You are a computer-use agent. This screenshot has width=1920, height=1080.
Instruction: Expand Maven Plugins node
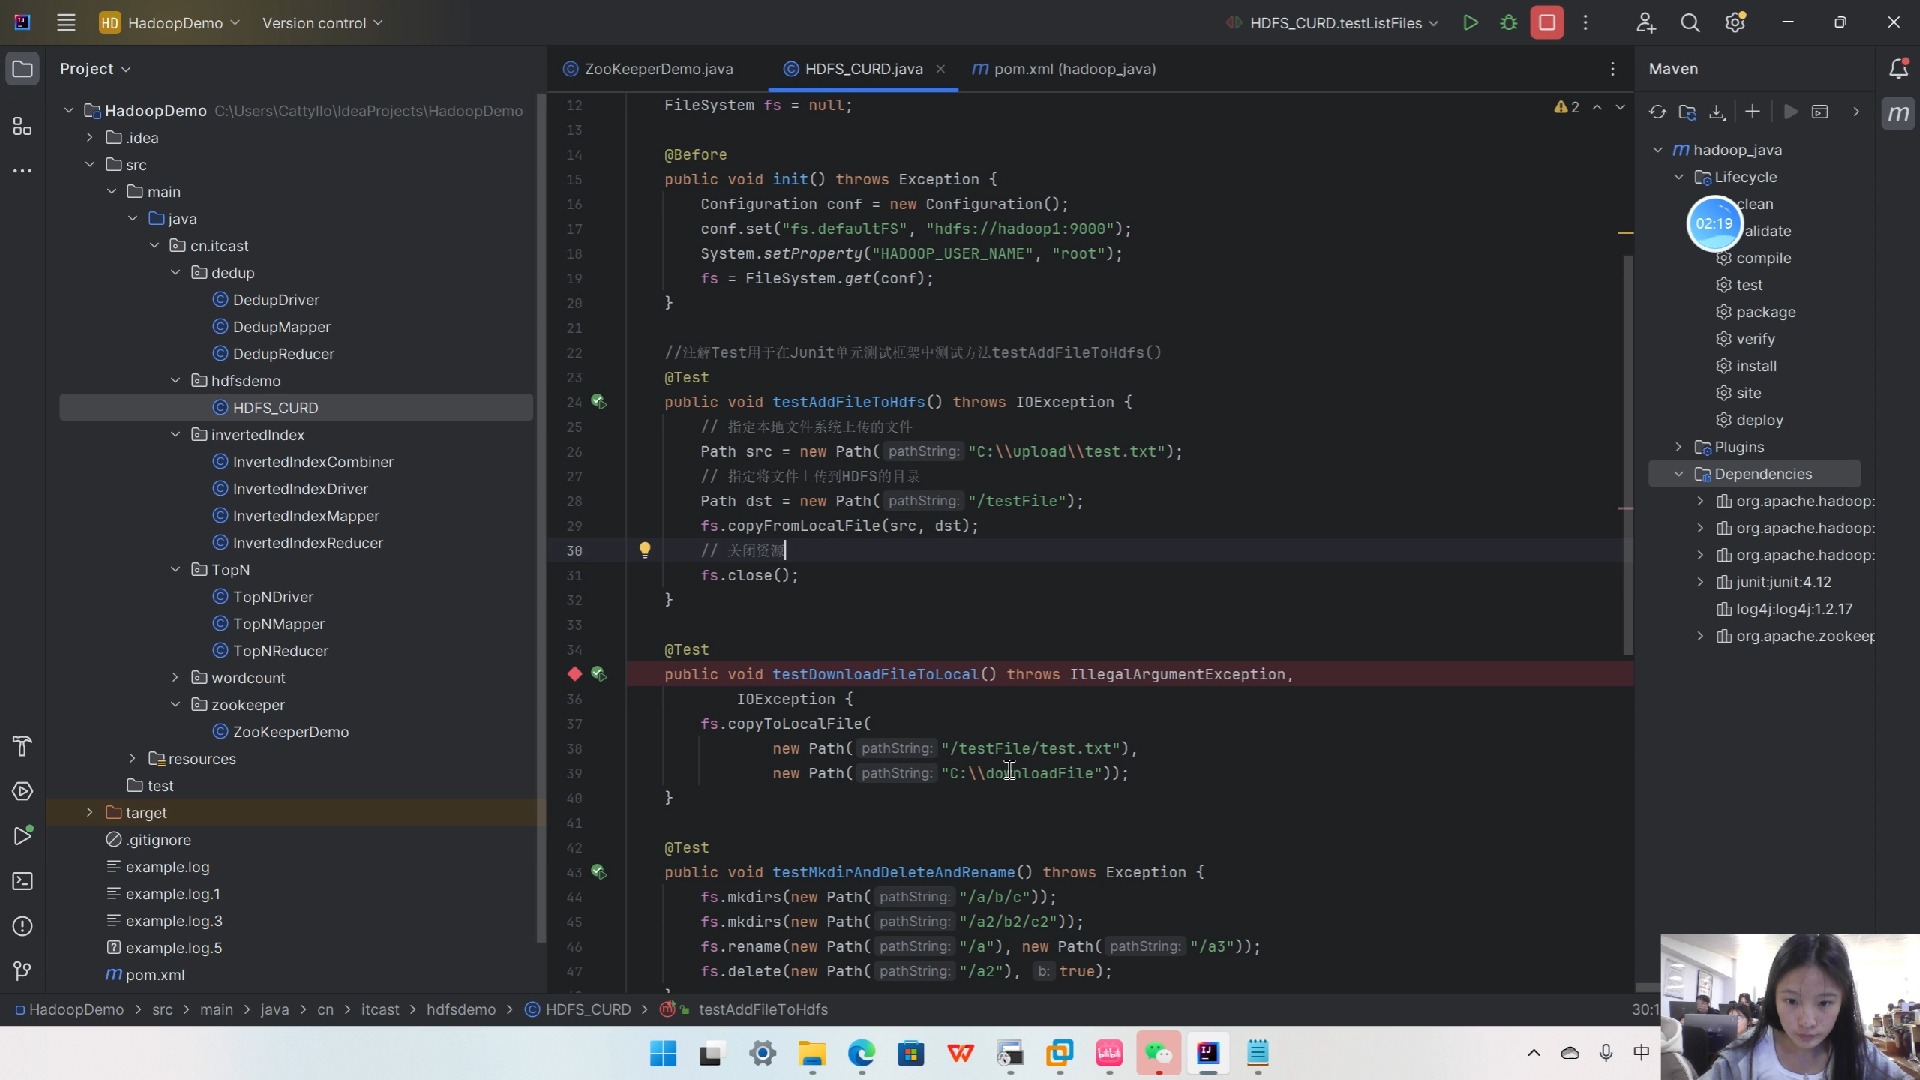tap(1679, 447)
